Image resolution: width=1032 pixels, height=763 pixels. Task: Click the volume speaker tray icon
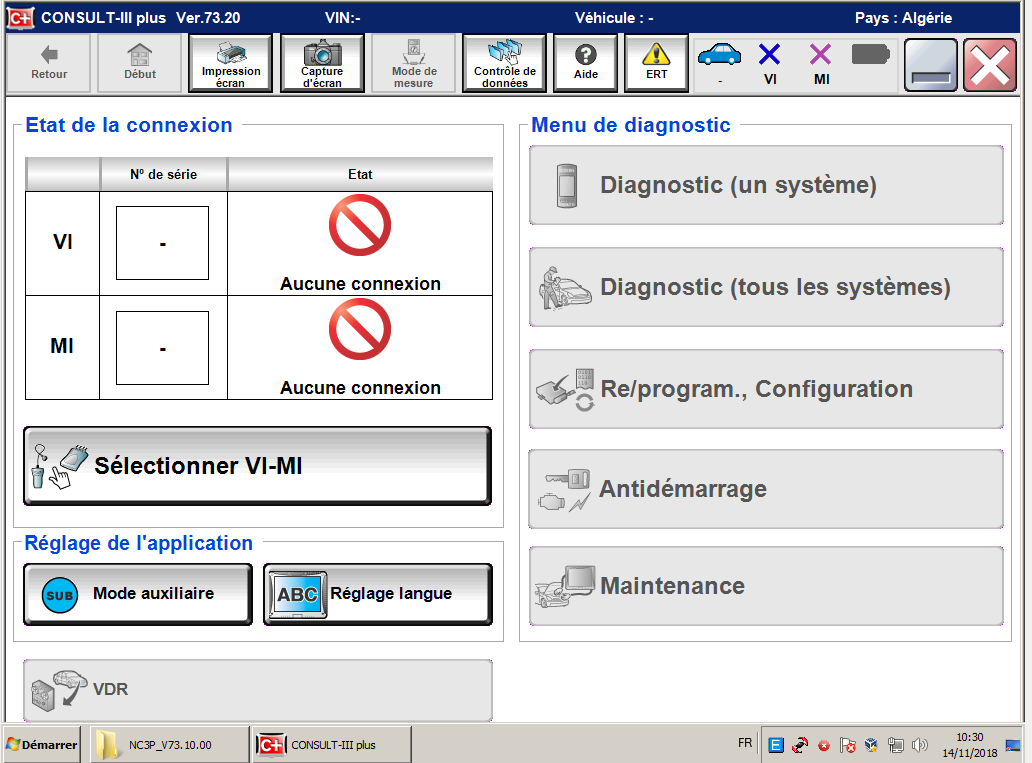(919, 745)
